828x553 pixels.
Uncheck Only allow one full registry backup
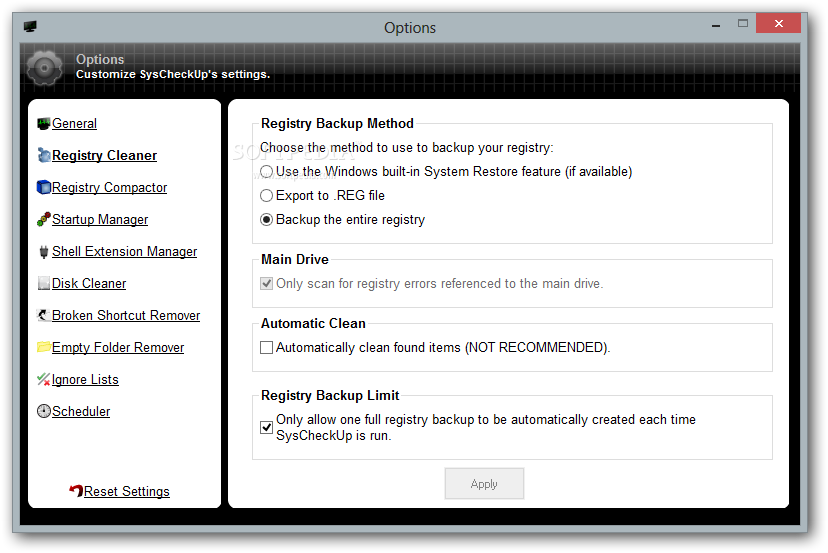tap(267, 427)
